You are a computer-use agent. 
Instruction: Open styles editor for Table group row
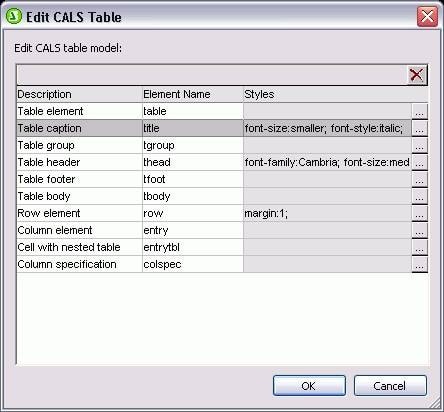[420, 145]
